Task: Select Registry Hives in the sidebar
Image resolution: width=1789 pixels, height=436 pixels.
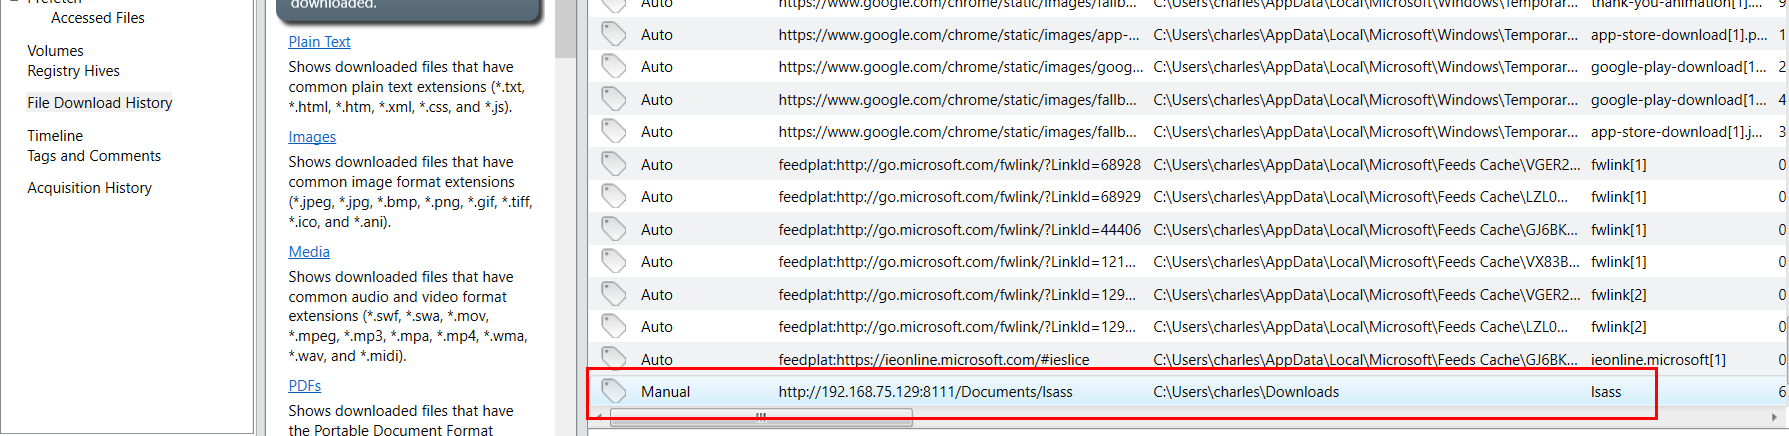Action: tap(73, 71)
